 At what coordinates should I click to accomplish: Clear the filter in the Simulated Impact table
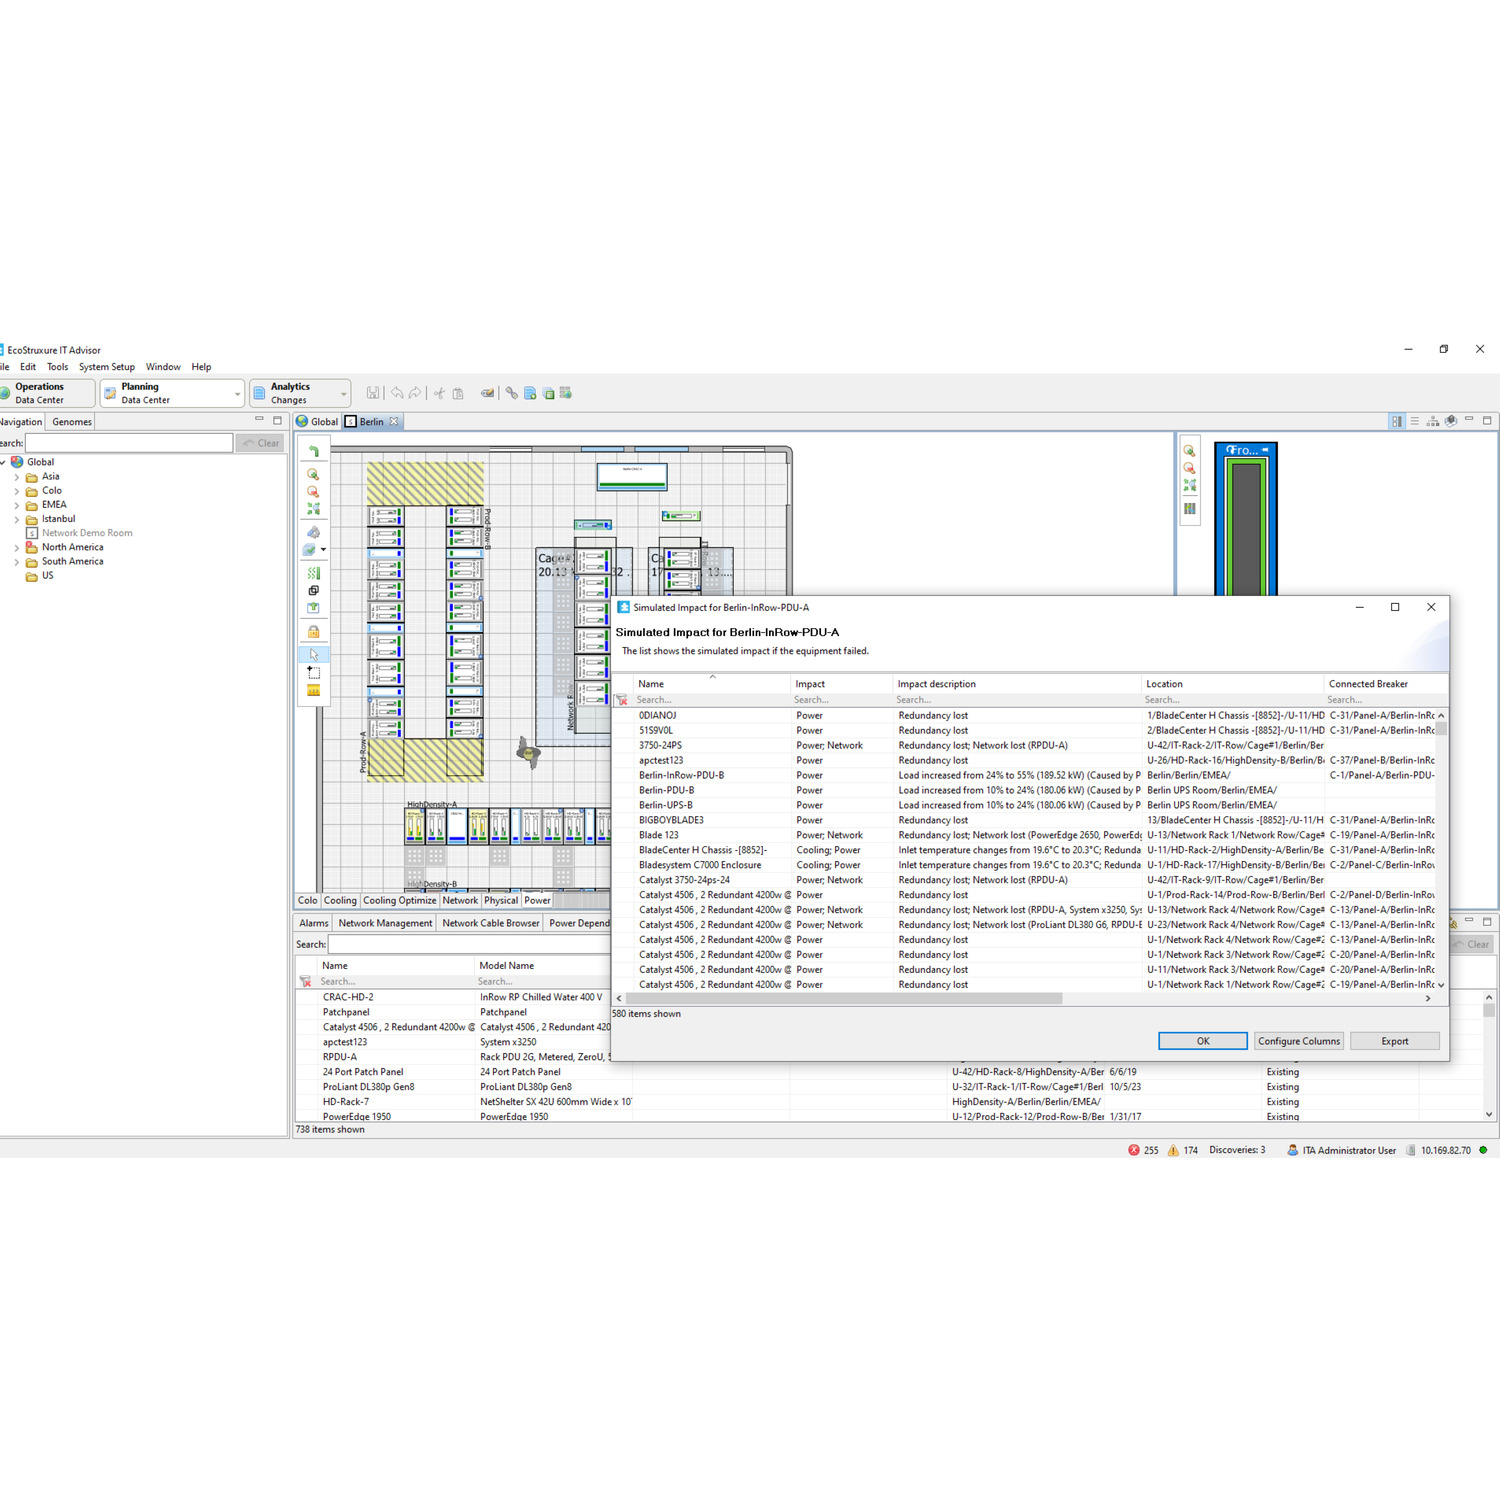pos(622,700)
